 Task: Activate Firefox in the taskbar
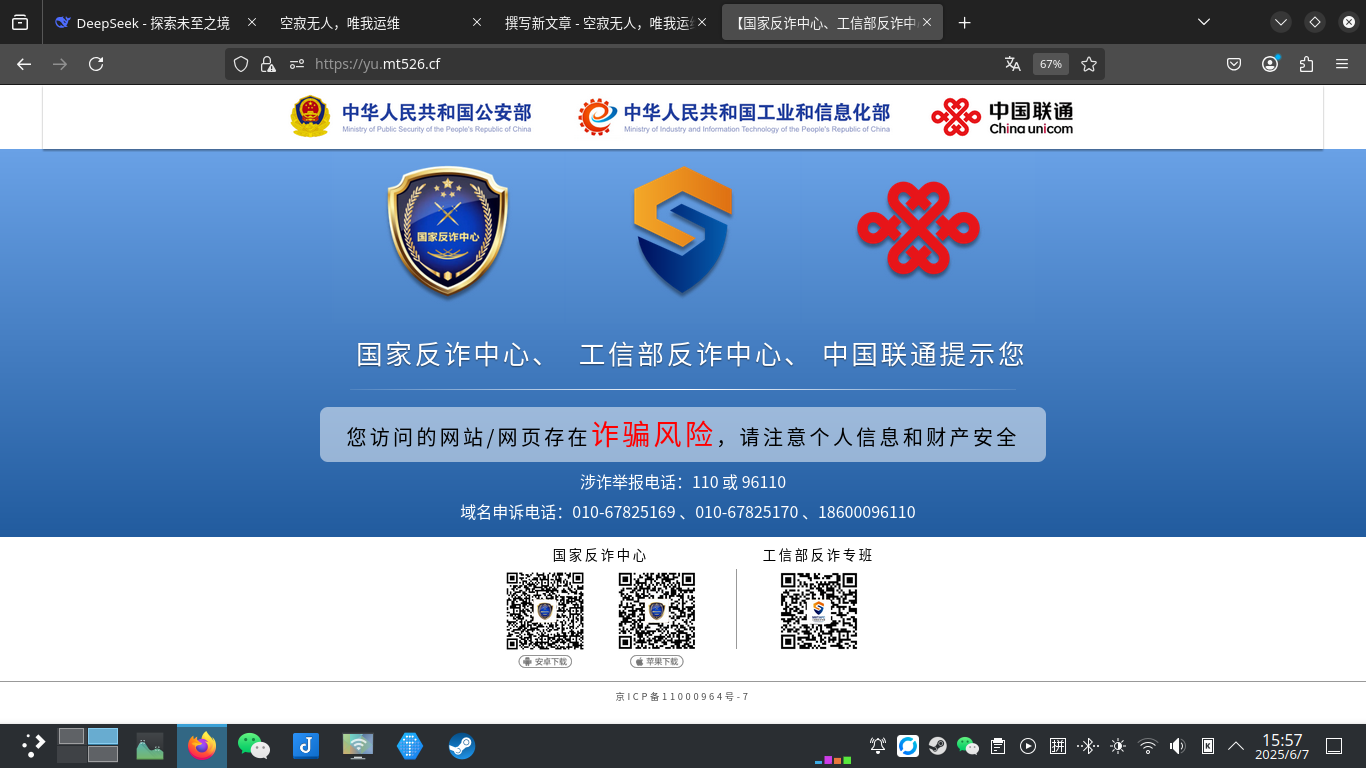pos(202,746)
